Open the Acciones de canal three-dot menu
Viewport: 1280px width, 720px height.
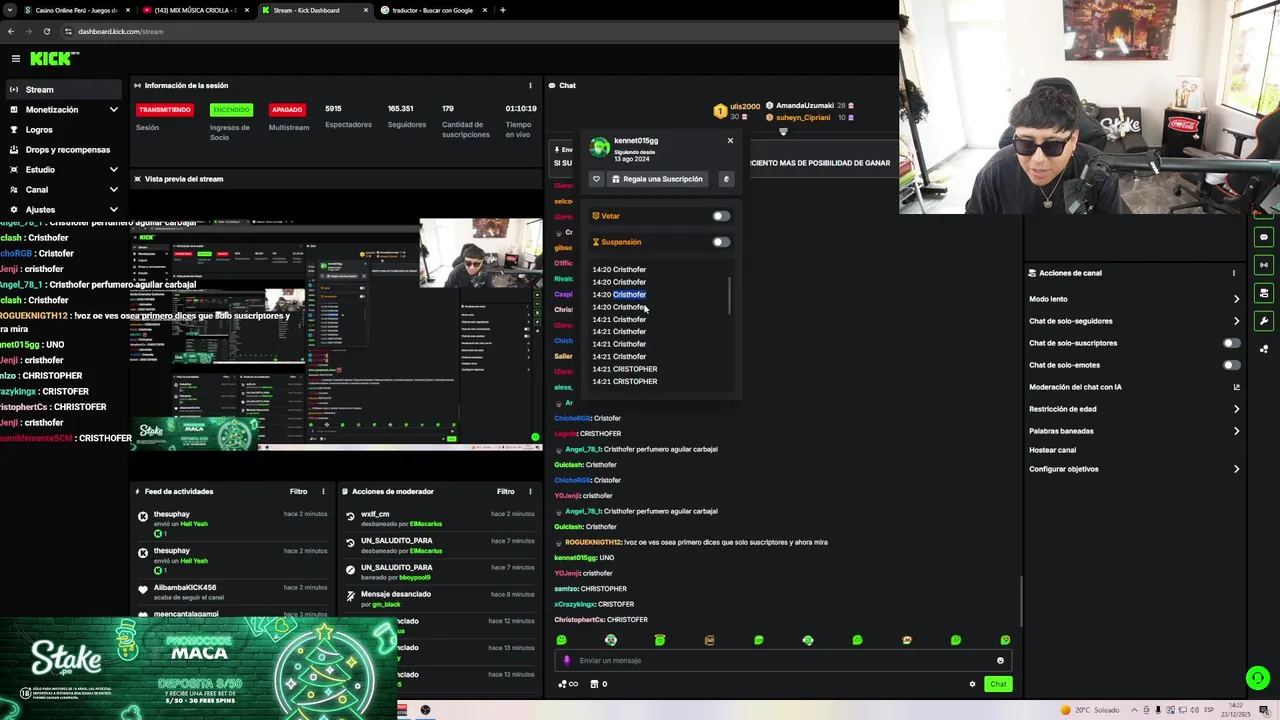(1234, 273)
